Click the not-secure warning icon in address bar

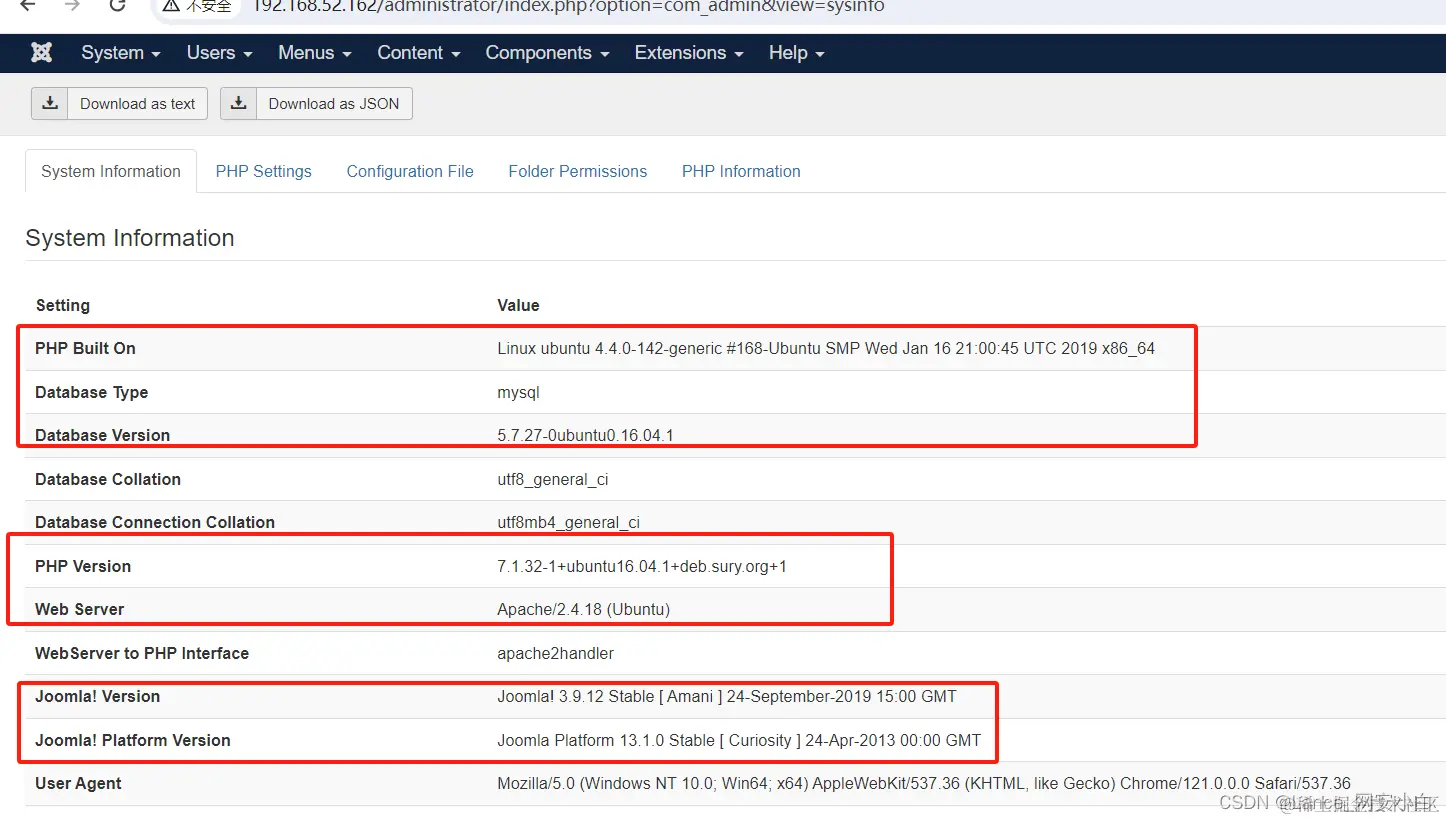[172, 5]
